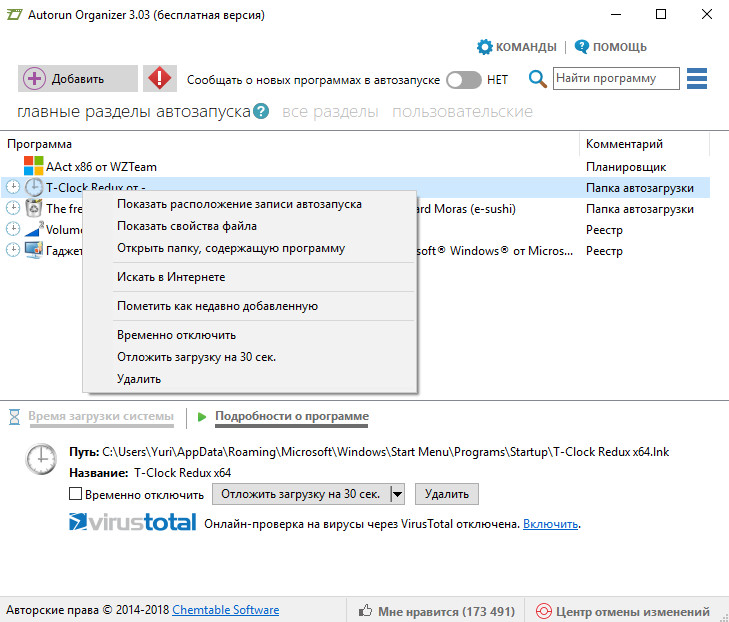Open the КОМАНДЫ menu

click(x=517, y=47)
